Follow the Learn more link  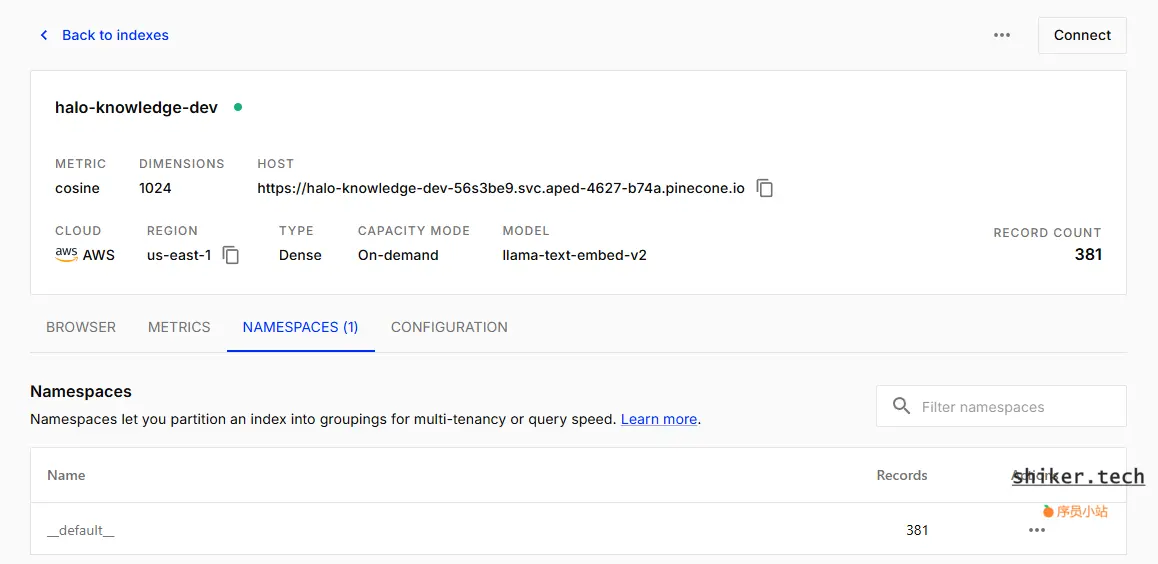pyautogui.click(x=659, y=419)
